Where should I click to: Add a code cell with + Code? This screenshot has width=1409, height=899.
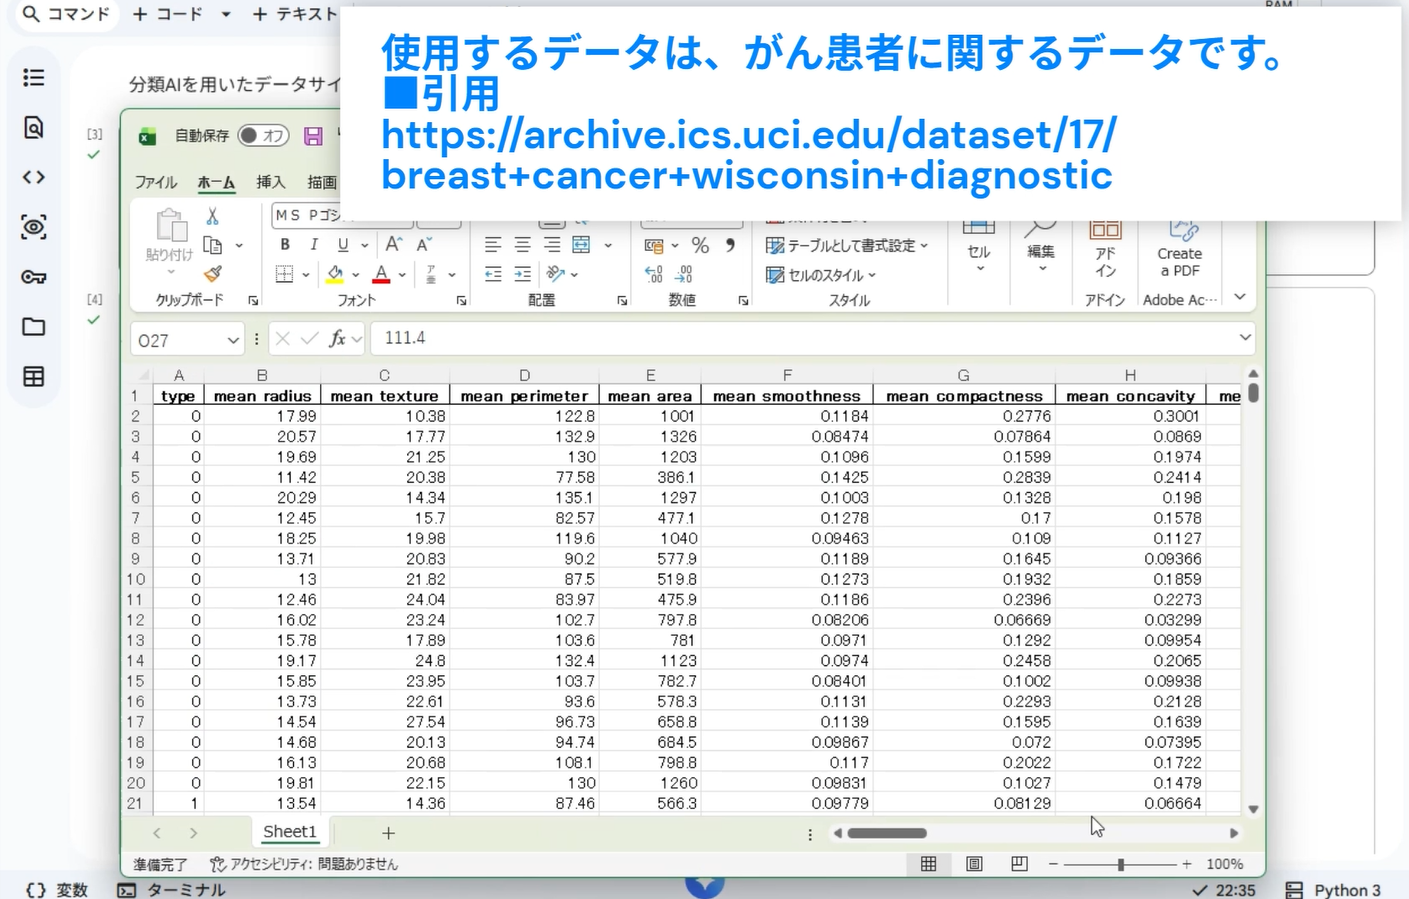point(167,15)
